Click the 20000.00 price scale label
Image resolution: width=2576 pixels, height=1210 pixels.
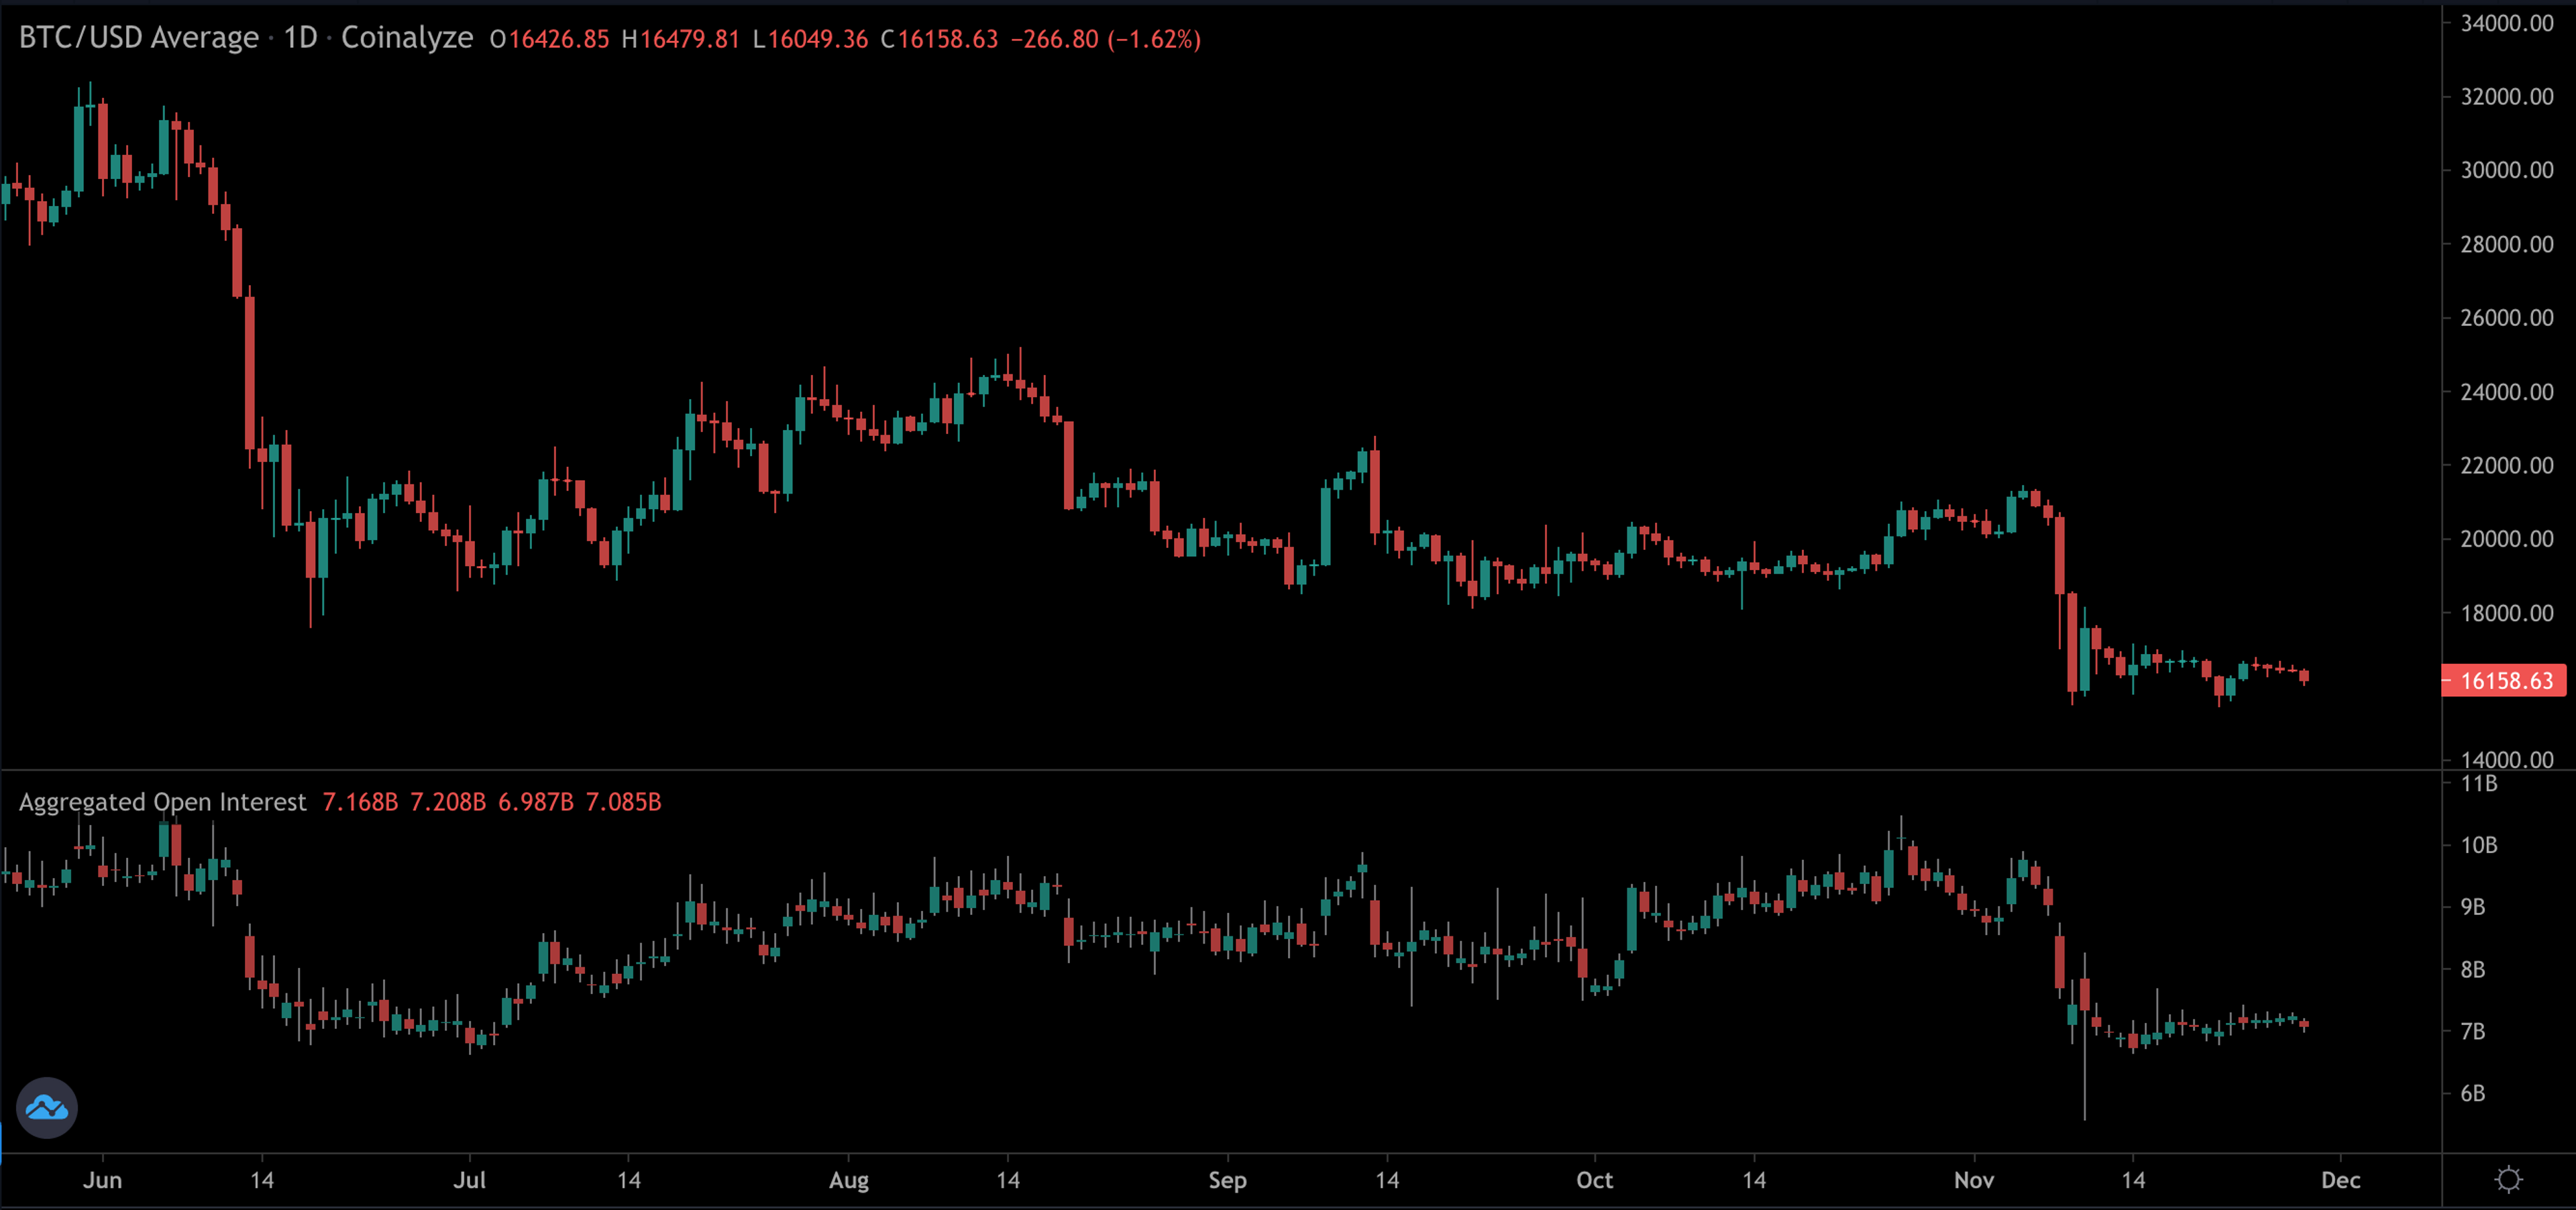[x=2506, y=539]
